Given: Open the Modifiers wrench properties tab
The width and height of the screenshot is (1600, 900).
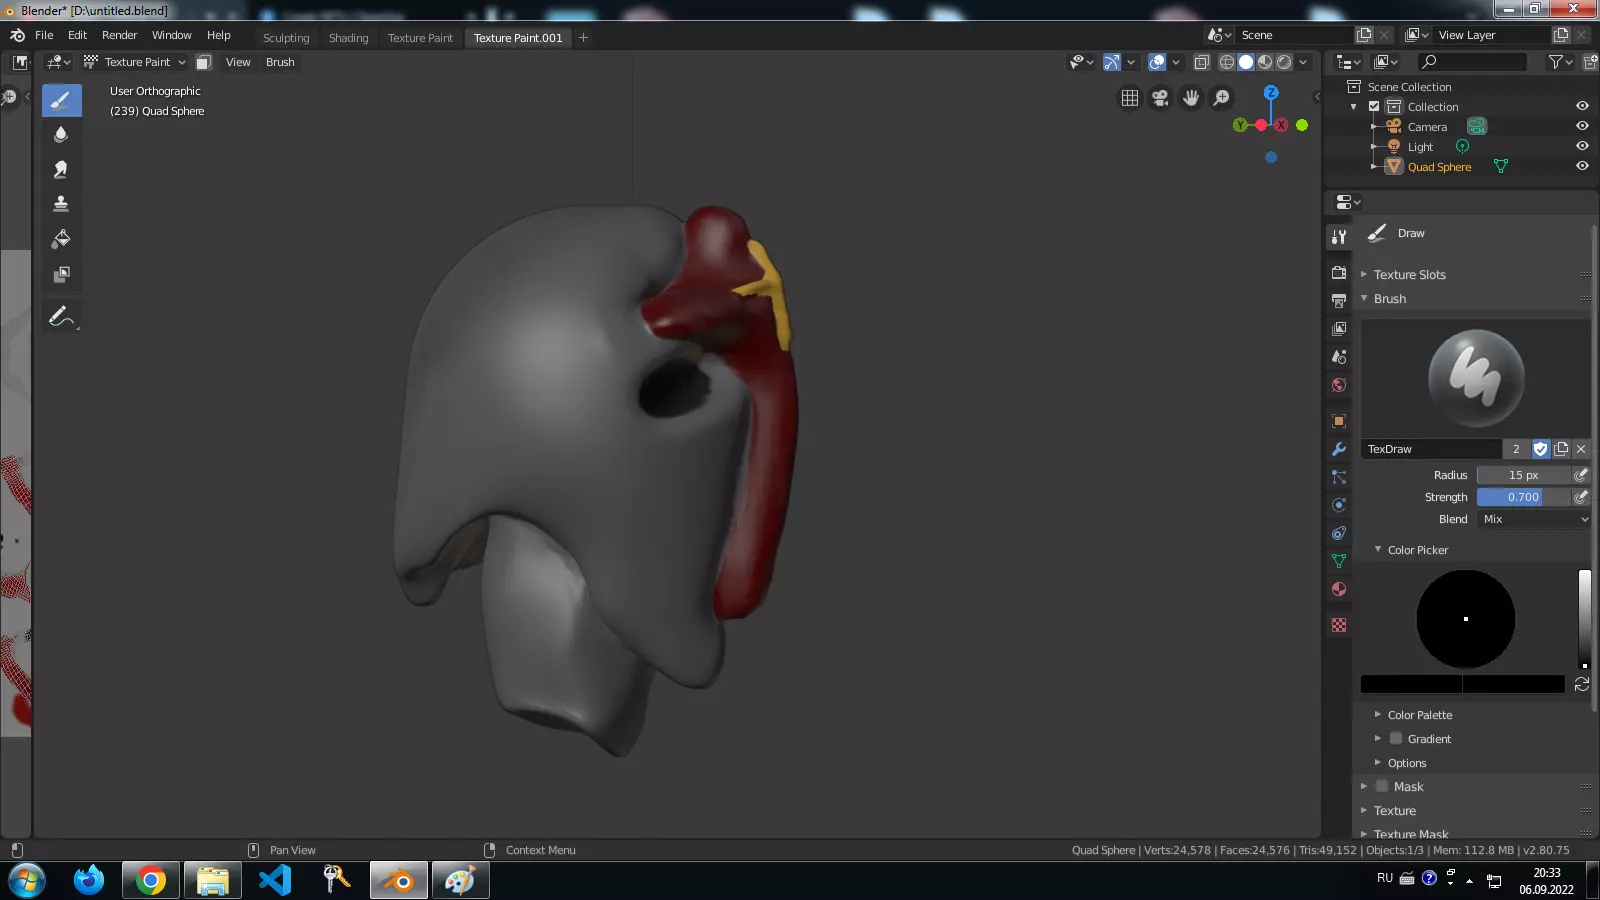Looking at the screenshot, I should click(x=1339, y=449).
